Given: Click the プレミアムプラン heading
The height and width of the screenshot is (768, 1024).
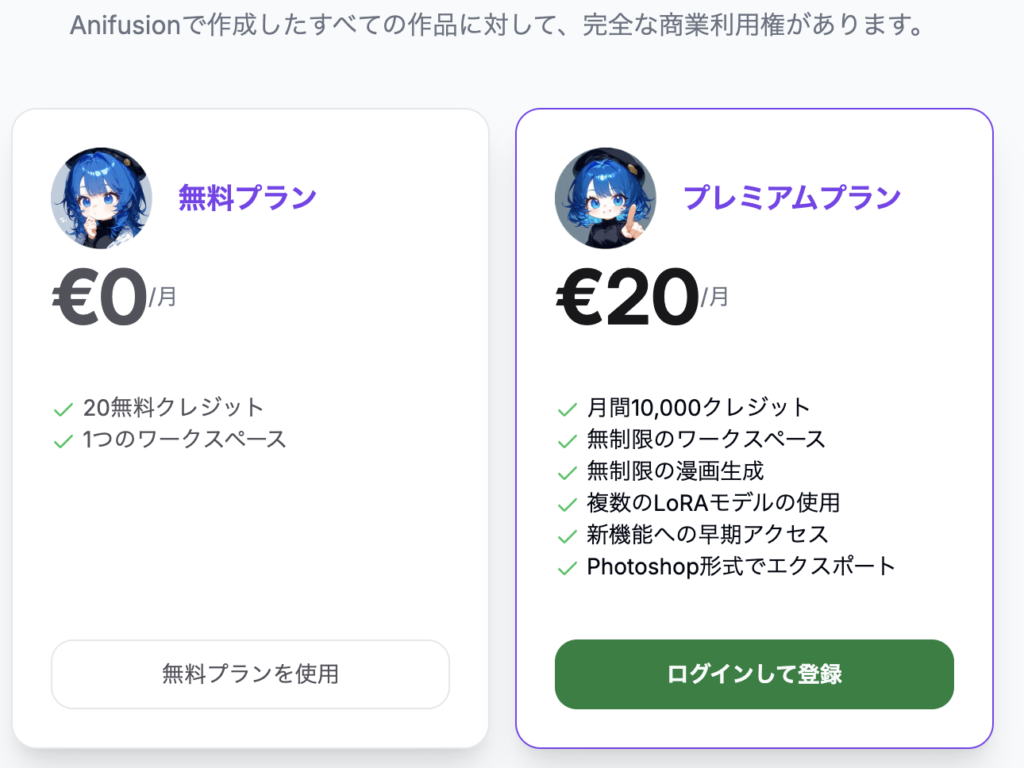Looking at the screenshot, I should tap(792, 198).
